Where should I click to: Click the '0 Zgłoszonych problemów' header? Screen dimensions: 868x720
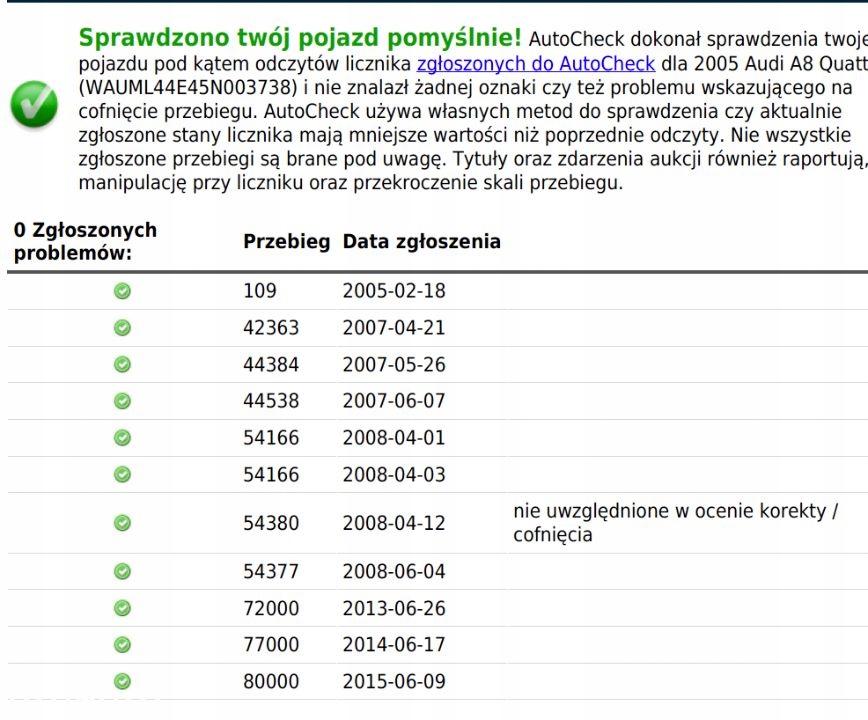pyautogui.click(x=85, y=242)
